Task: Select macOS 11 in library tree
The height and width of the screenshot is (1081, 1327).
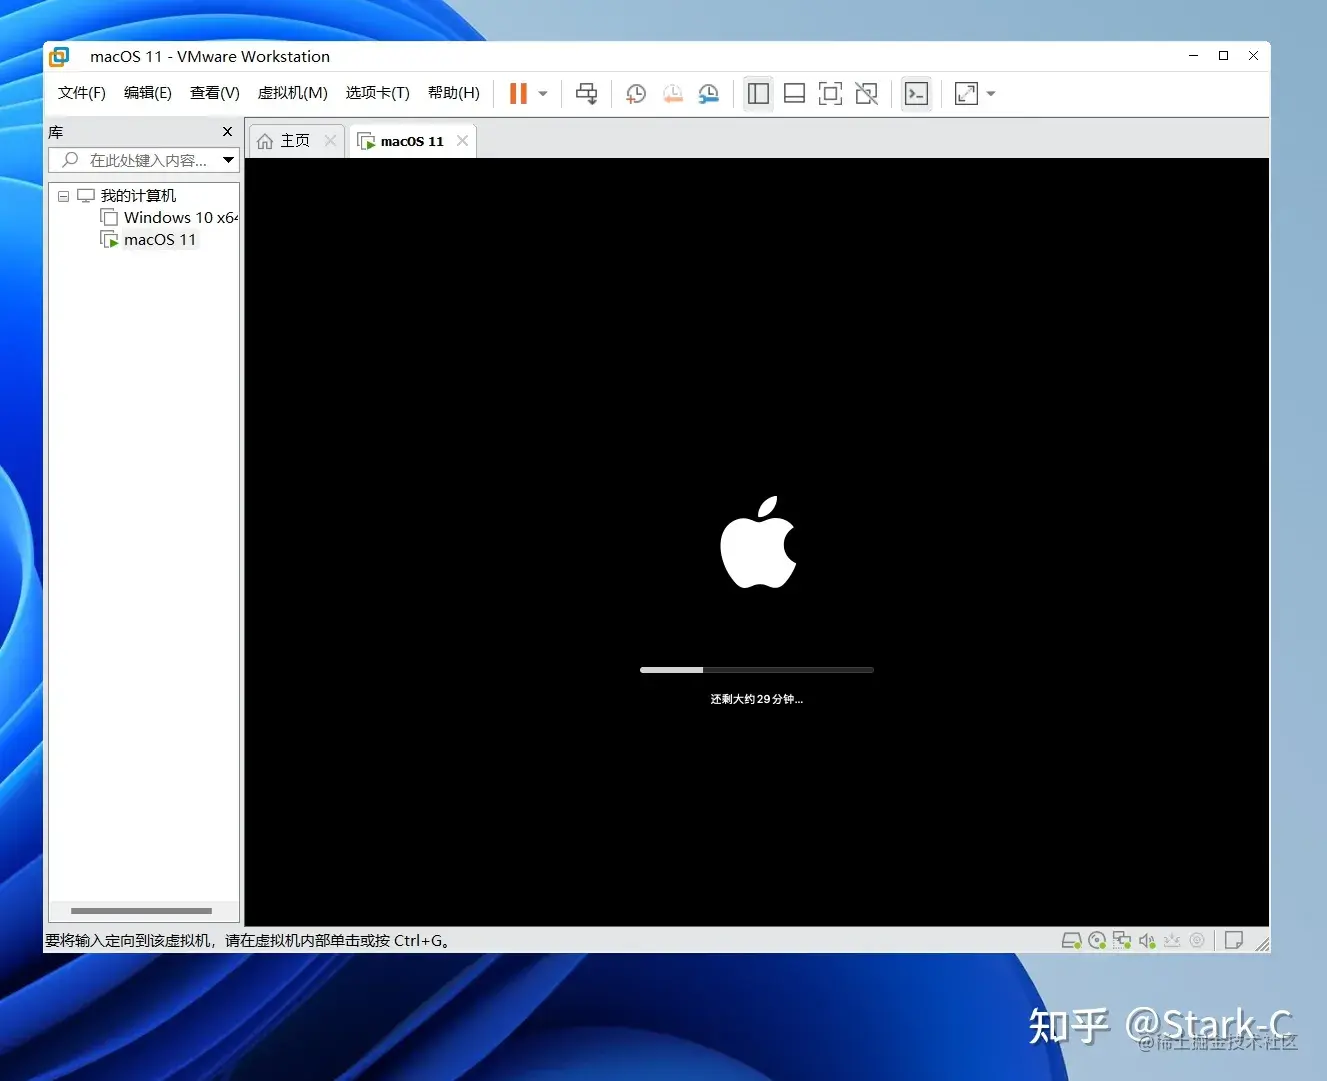Action: (x=160, y=240)
